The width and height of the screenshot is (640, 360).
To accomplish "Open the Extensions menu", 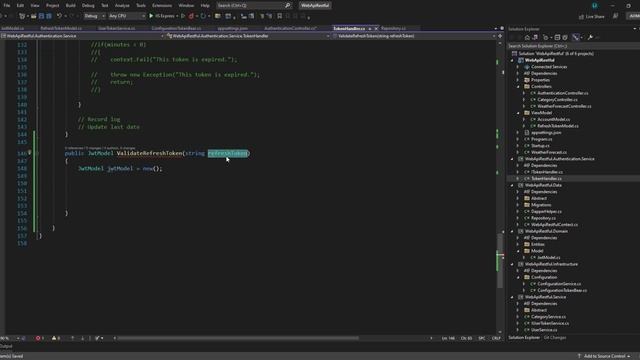I will pos(162,5).
